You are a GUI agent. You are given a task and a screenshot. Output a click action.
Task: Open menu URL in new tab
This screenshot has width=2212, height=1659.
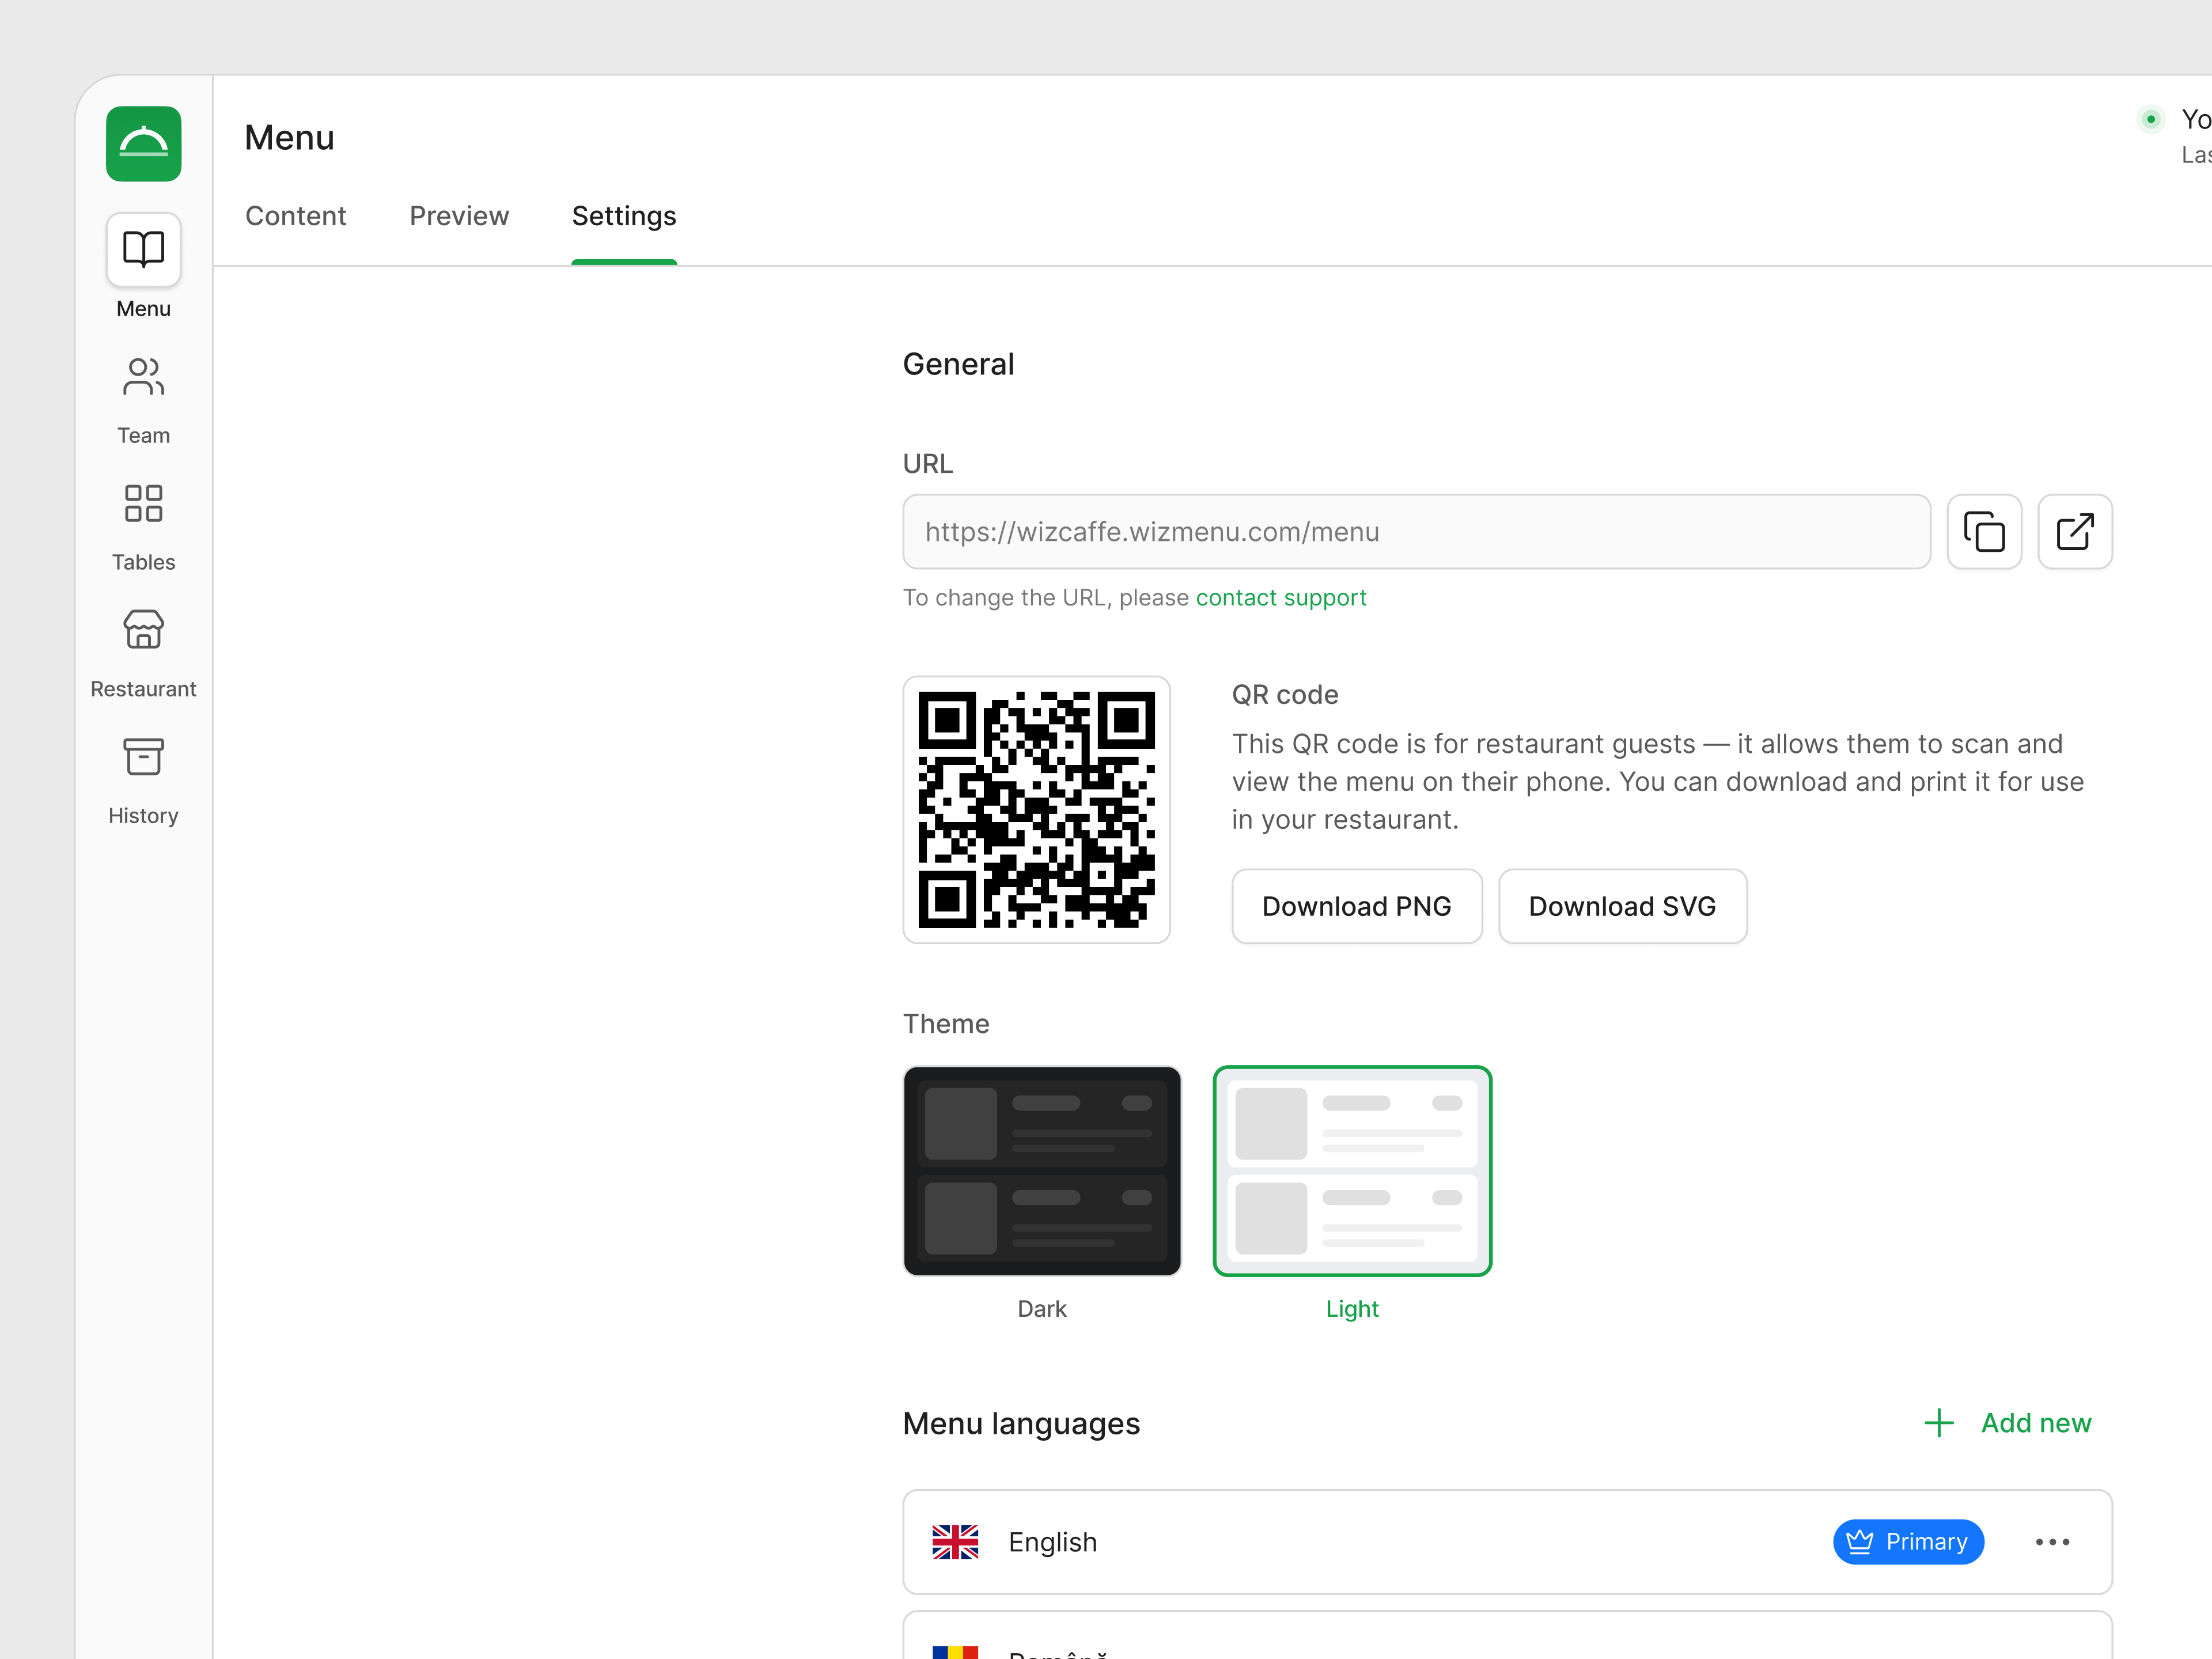pos(2075,532)
